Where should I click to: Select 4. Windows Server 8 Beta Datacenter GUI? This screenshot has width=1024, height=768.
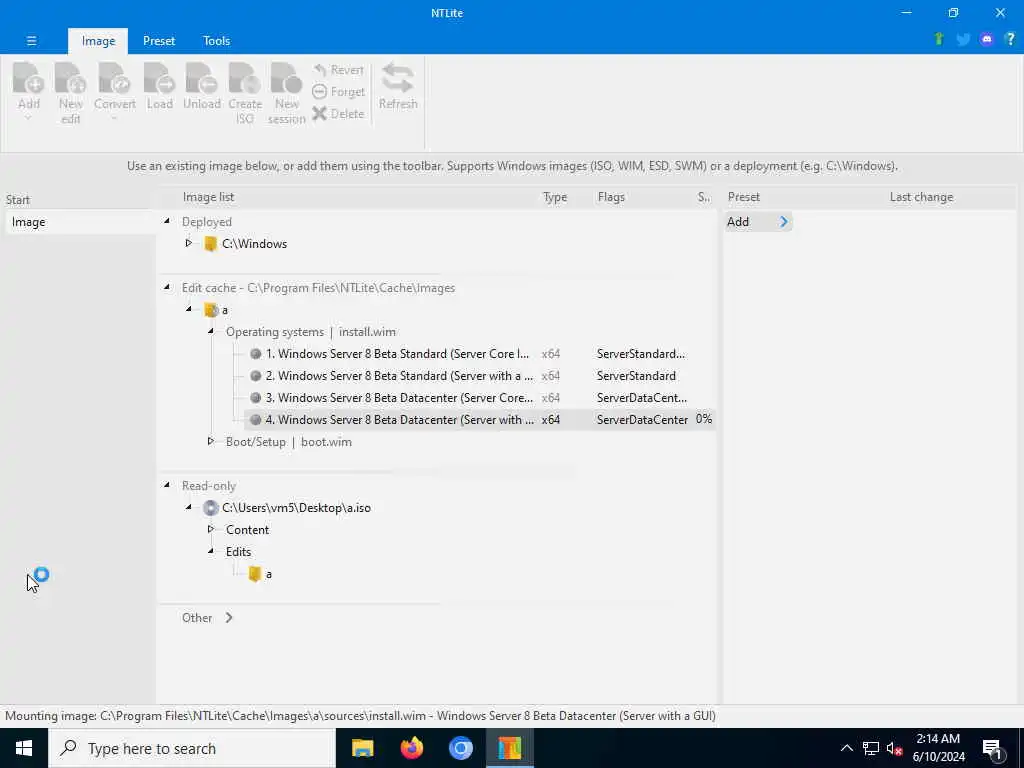tap(481, 419)
